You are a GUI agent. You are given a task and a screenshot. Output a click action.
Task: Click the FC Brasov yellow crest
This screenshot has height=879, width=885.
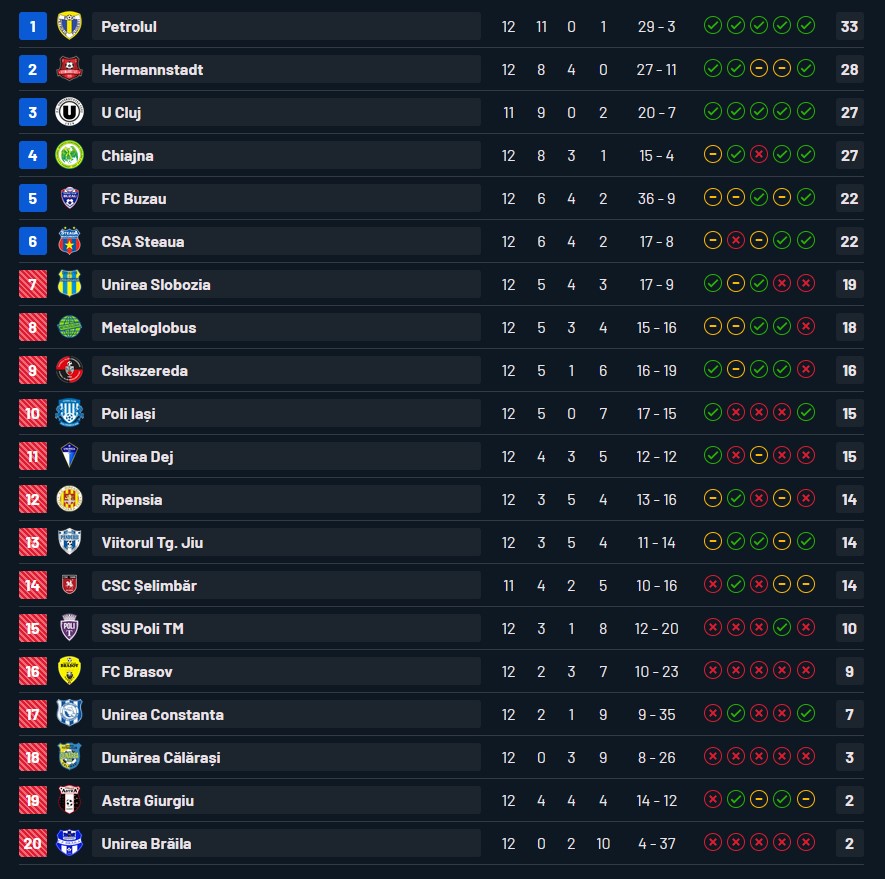coord(69,671)
